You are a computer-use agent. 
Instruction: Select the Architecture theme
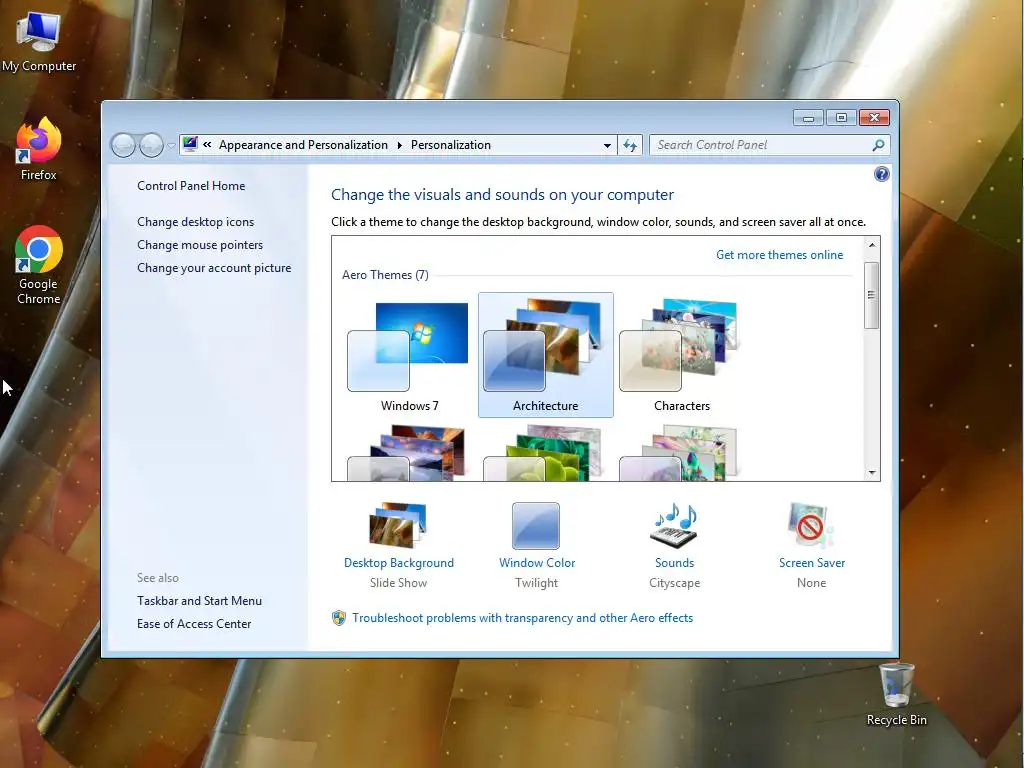[x=545, y=355]
